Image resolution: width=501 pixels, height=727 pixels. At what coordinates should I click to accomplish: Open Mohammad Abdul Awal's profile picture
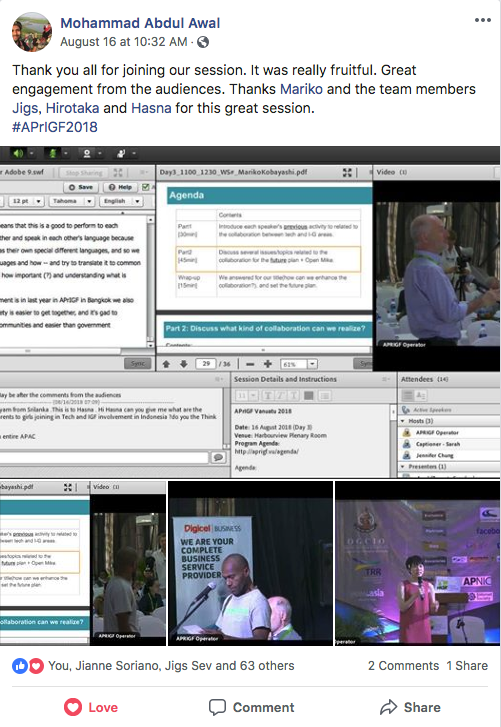(x=32, y=32)
